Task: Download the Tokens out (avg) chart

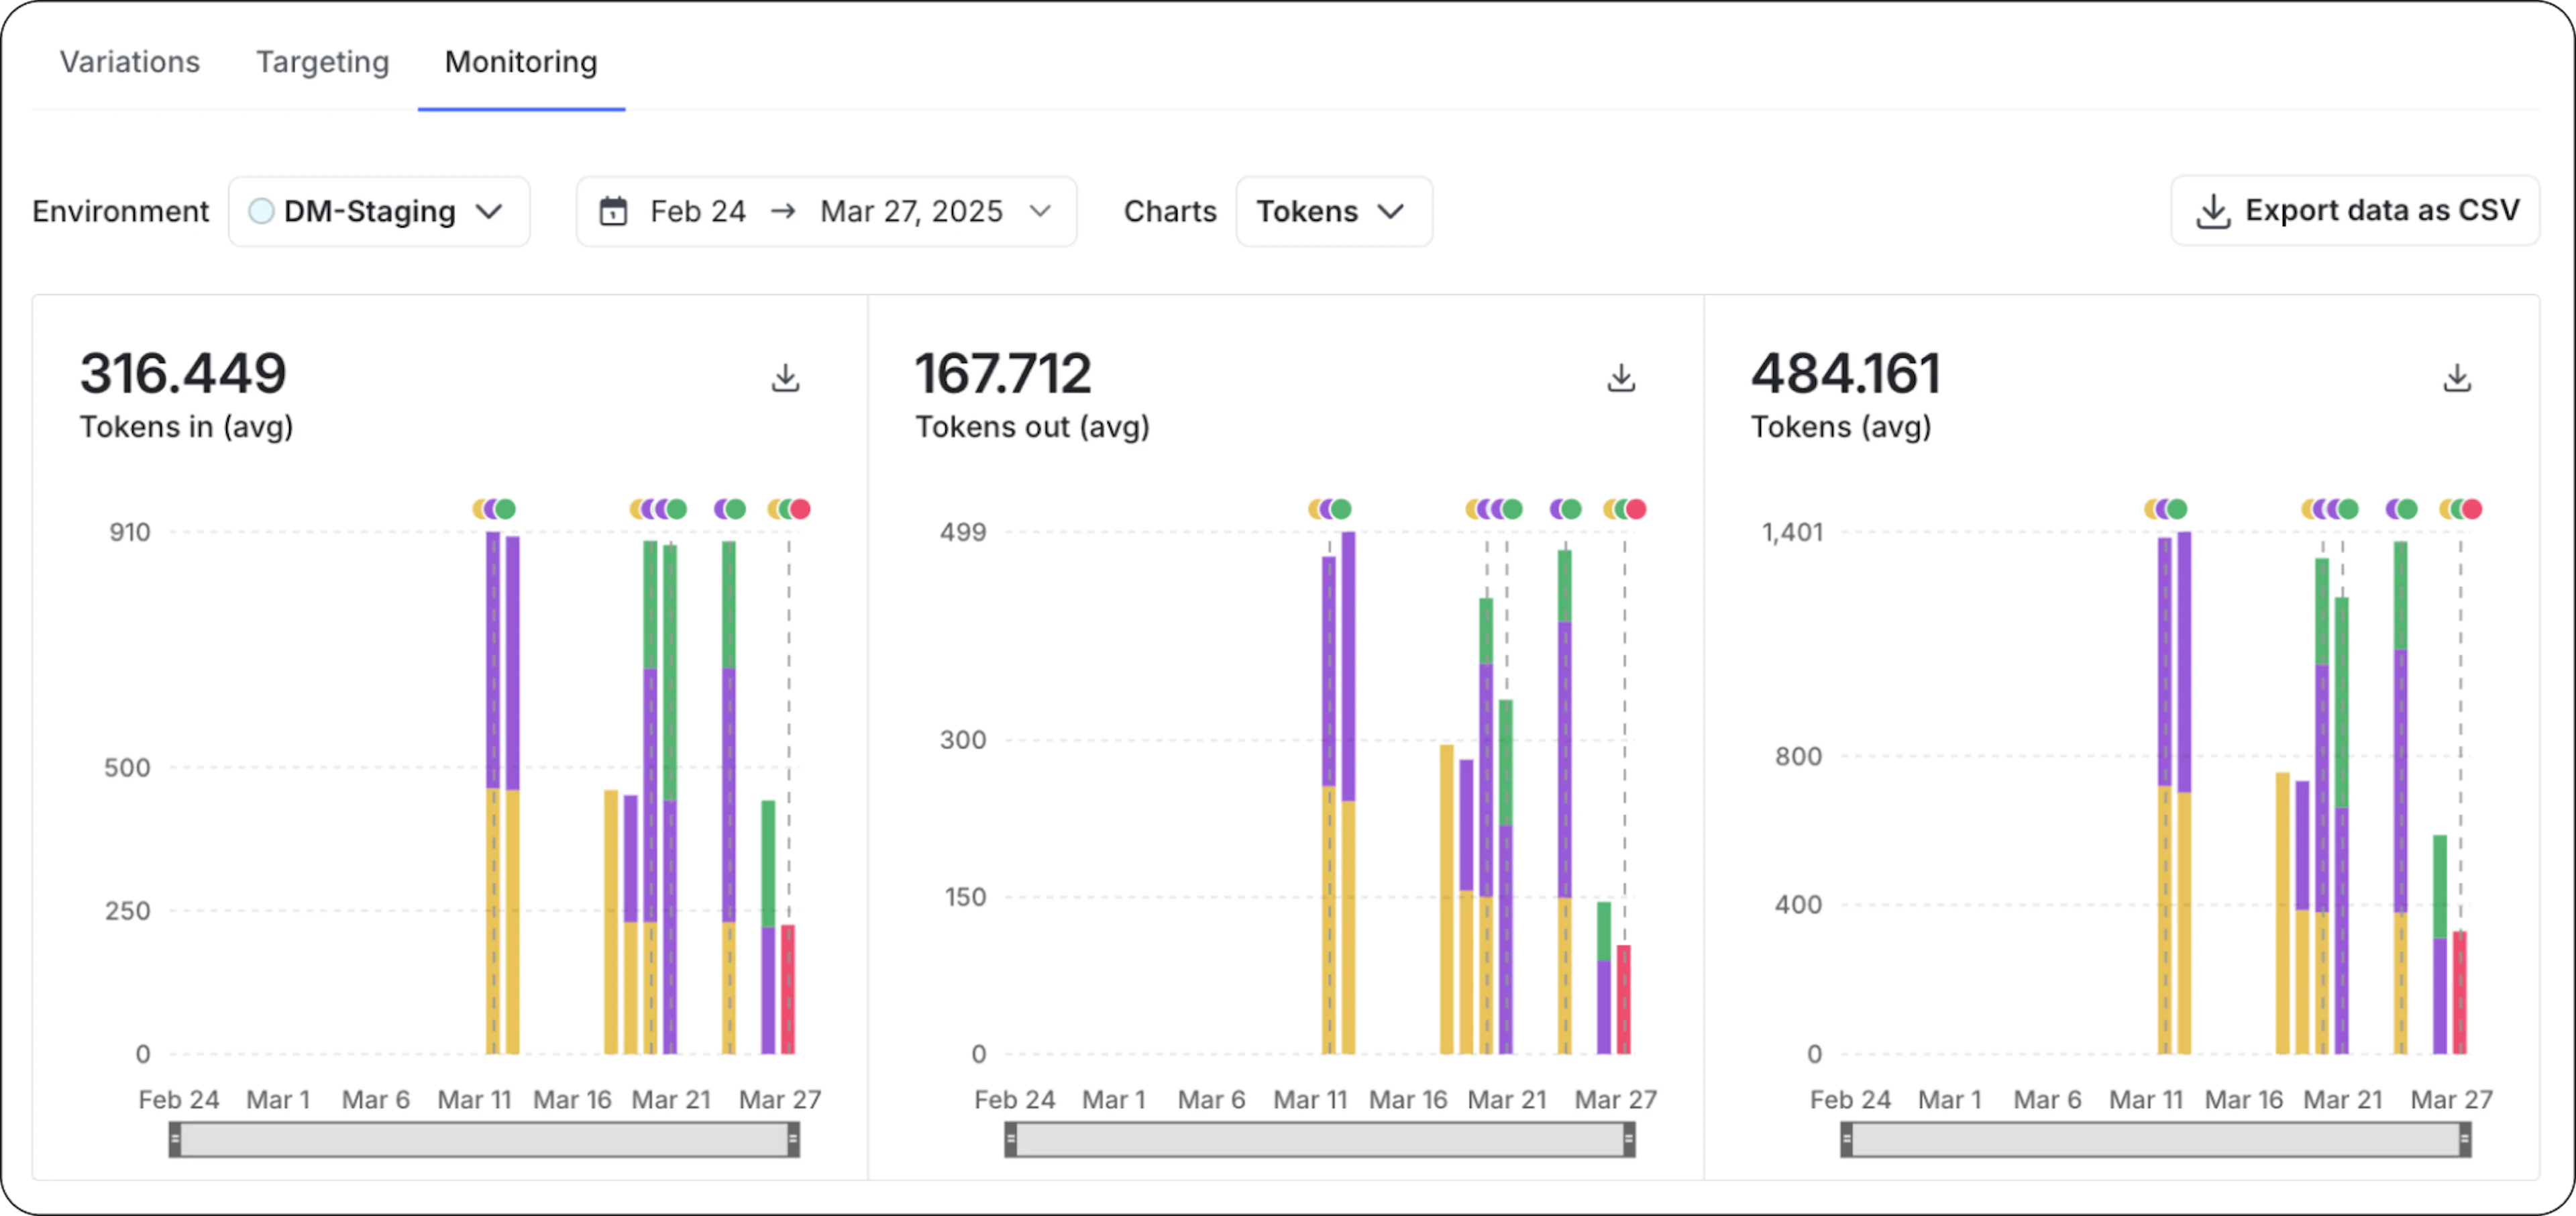Action: pyautogui.click(x=1621, y=378)
